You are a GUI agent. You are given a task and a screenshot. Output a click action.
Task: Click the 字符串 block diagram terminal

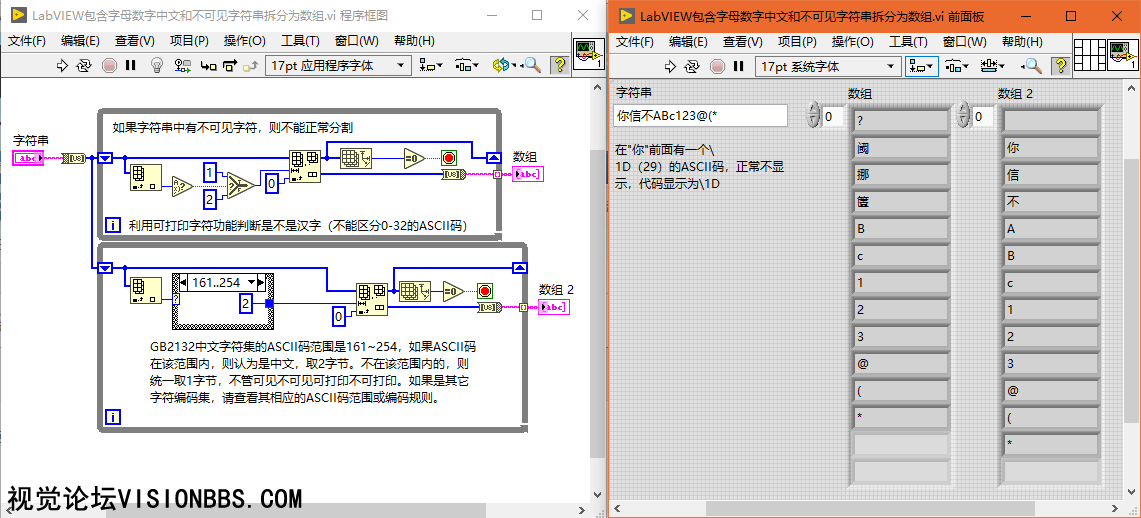tap(28, 158)
